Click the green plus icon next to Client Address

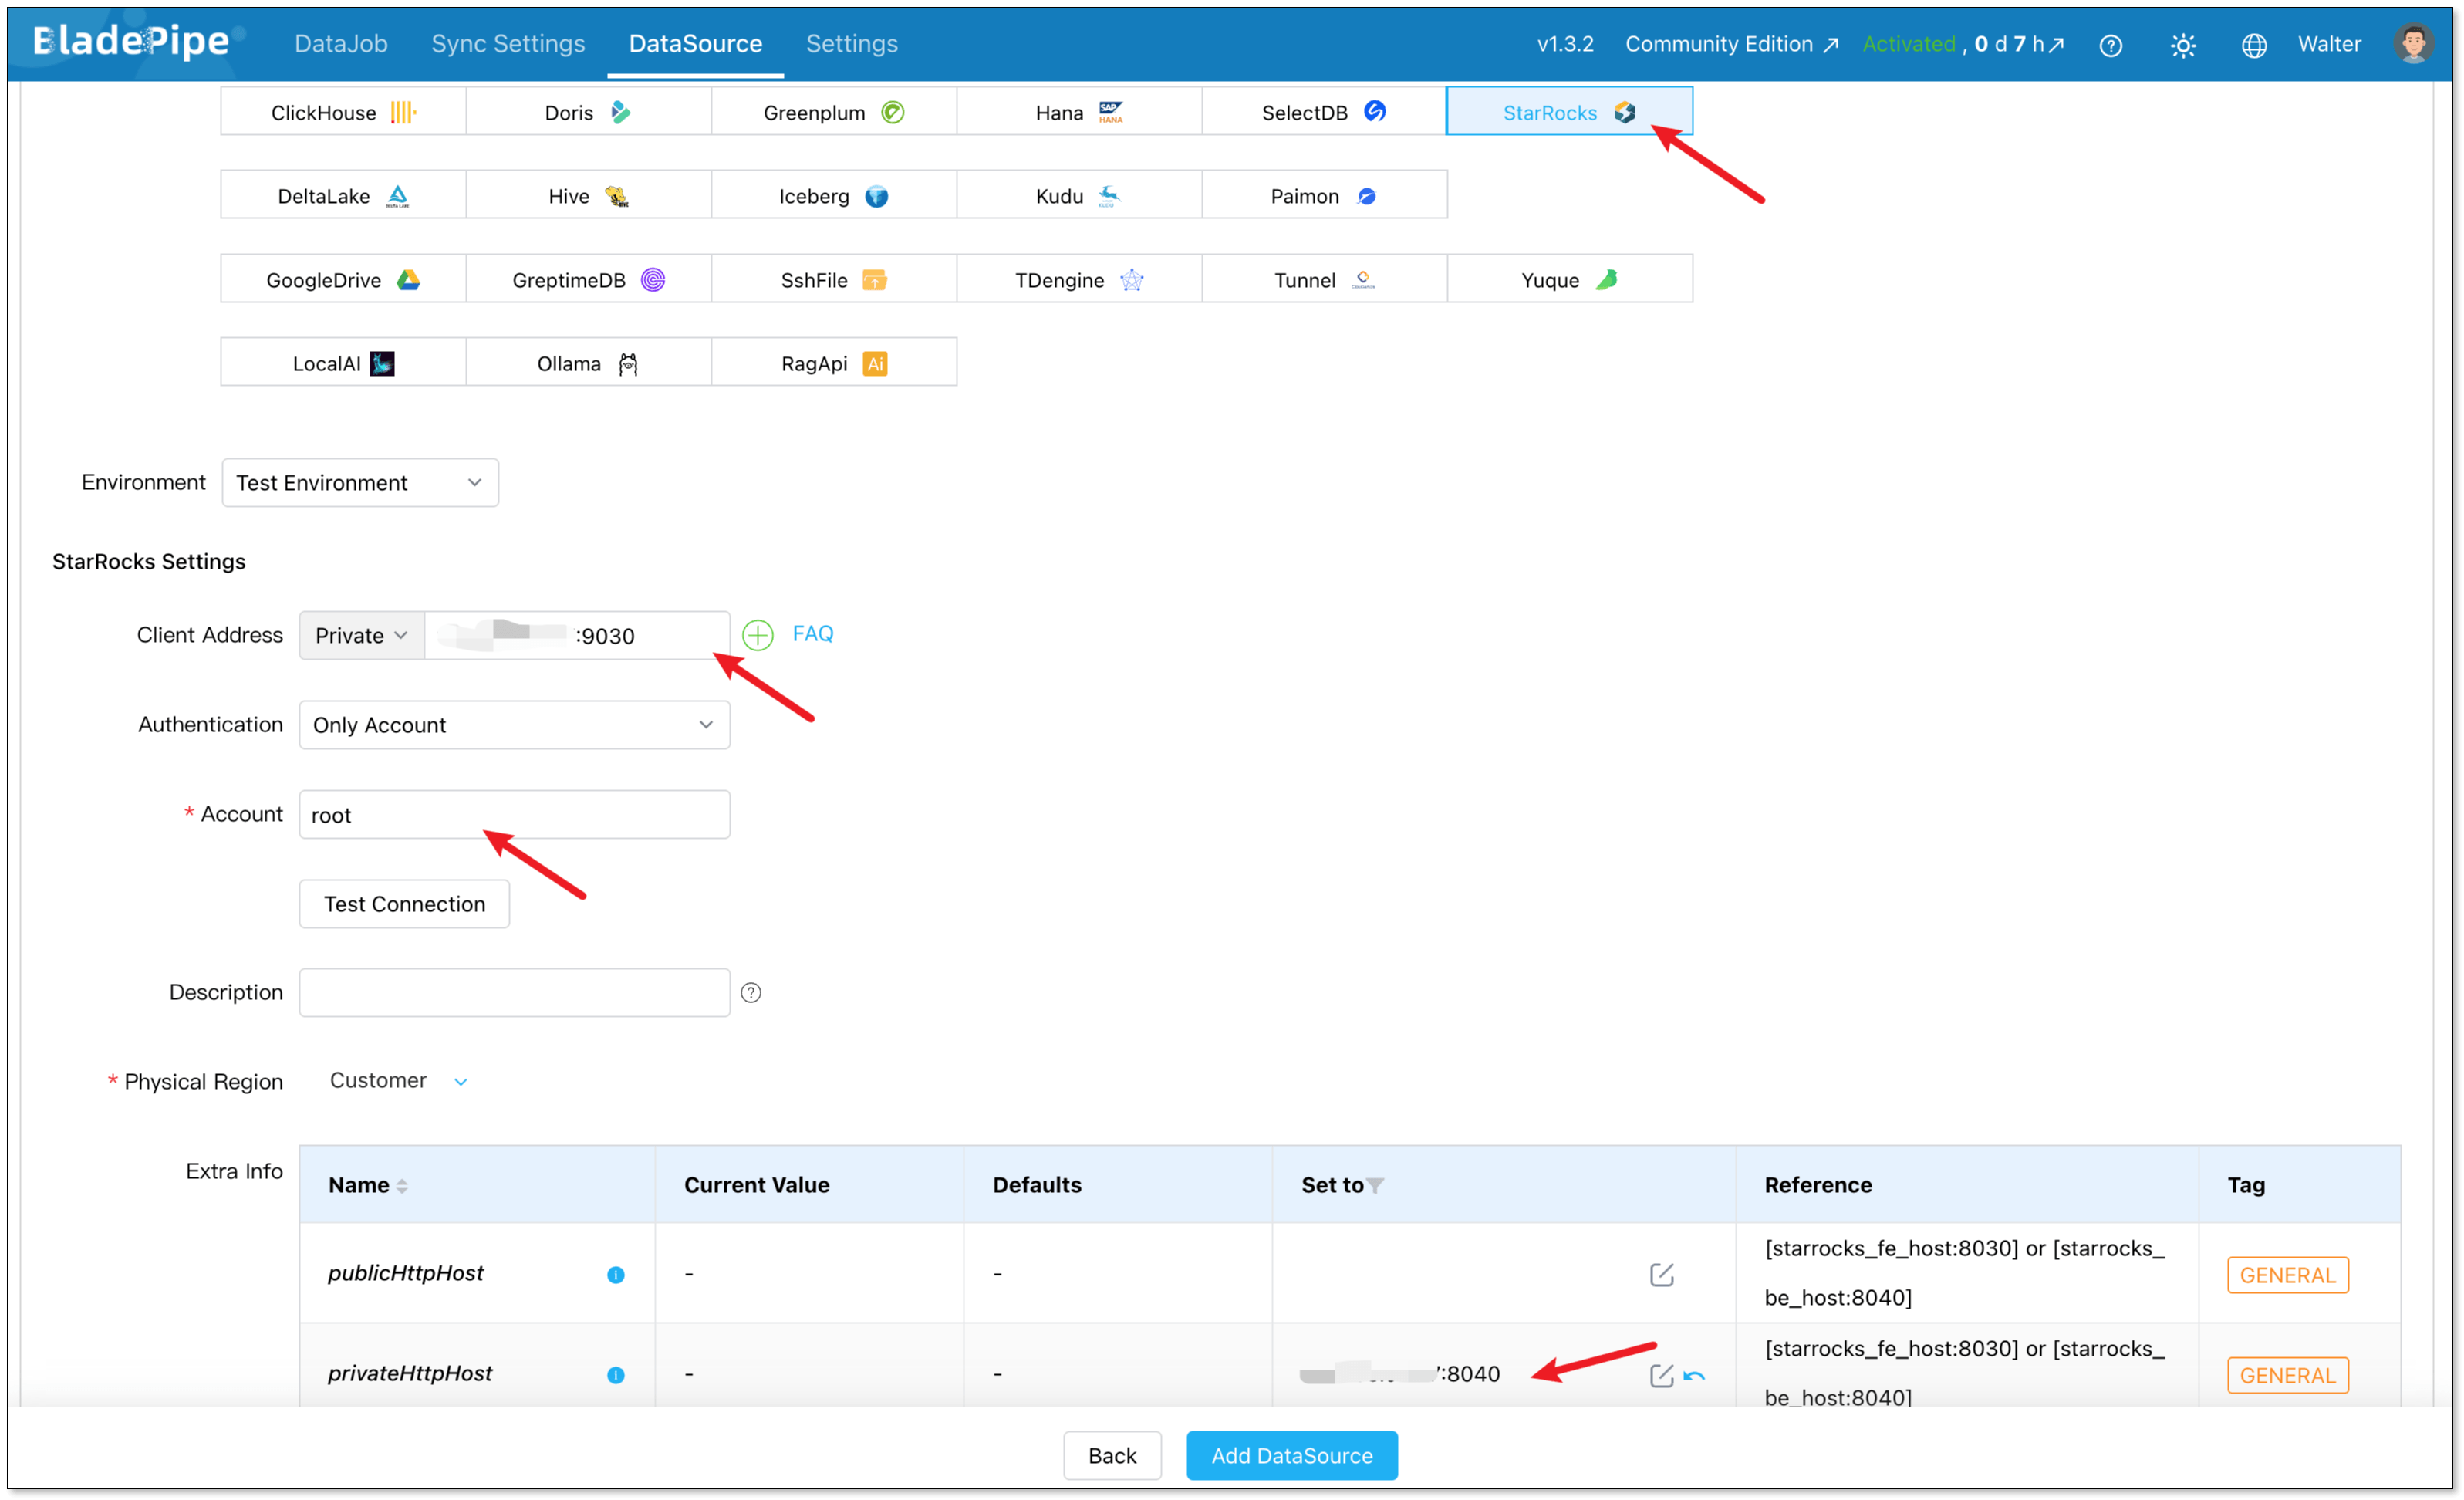[757, 635]
